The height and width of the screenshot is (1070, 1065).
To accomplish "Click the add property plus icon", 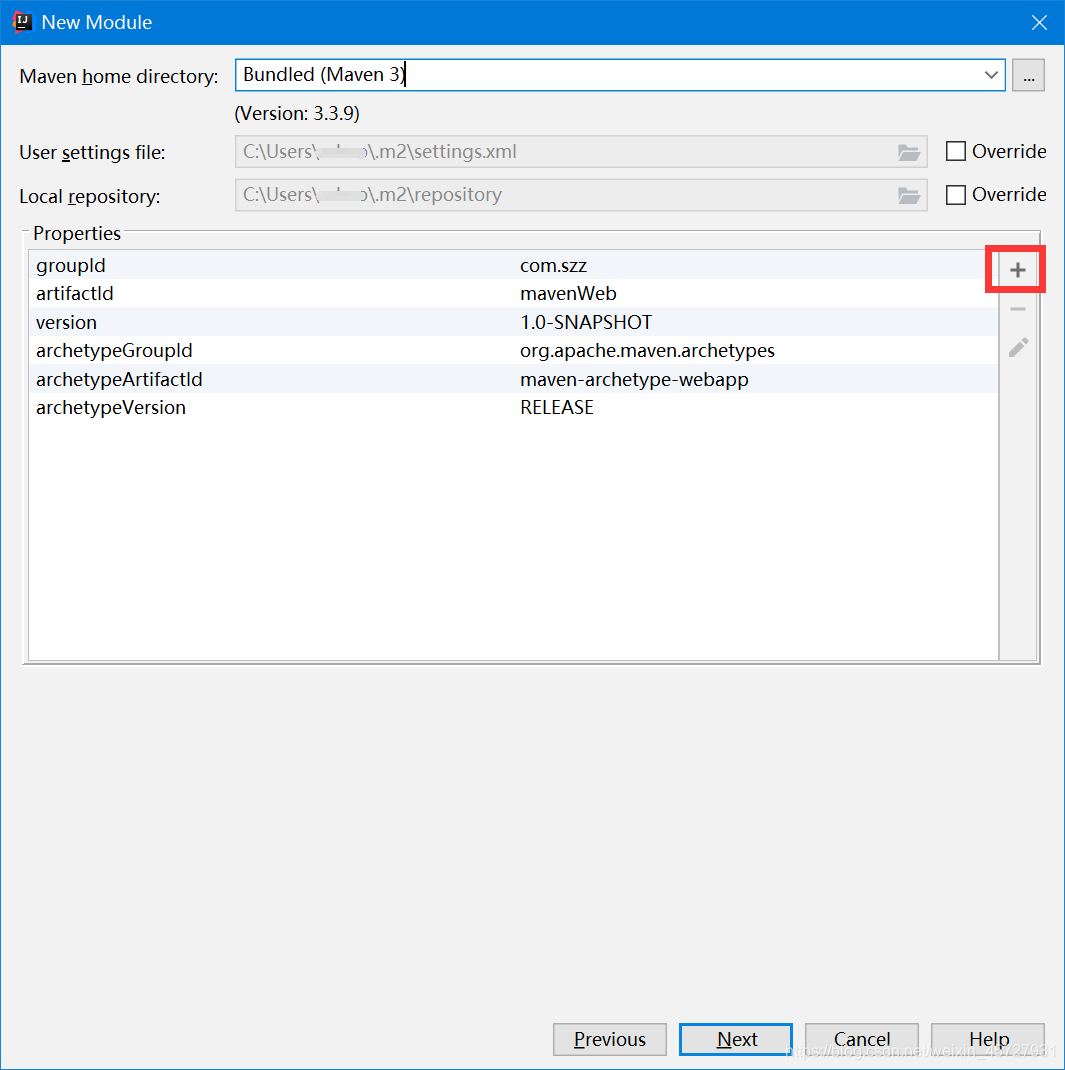I will (1017, 270).
